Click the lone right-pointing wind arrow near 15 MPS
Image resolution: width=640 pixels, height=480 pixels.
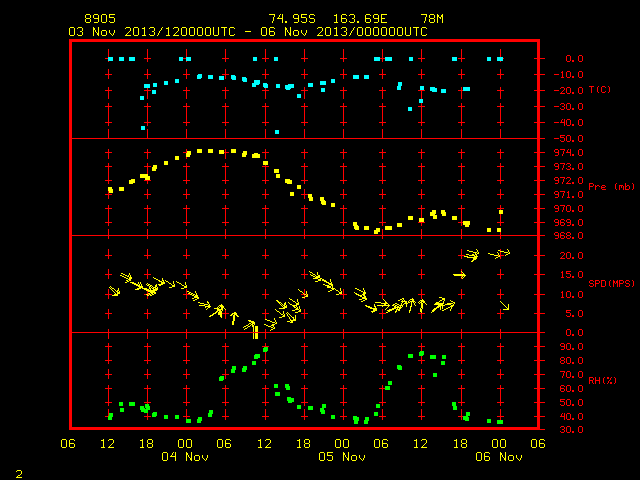click(x=460, y=275)
